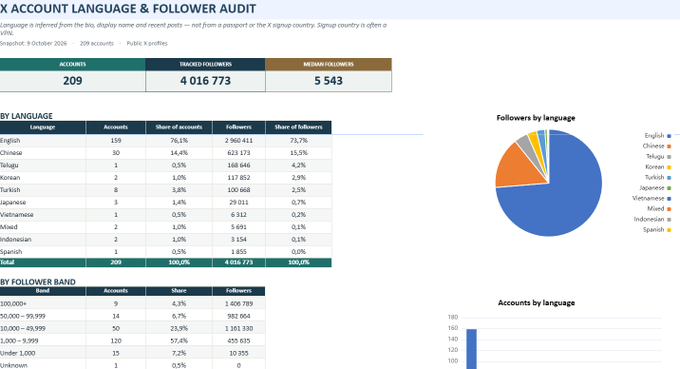
Task: Click the band share cell 23,9%
Action: coord(179,329)
